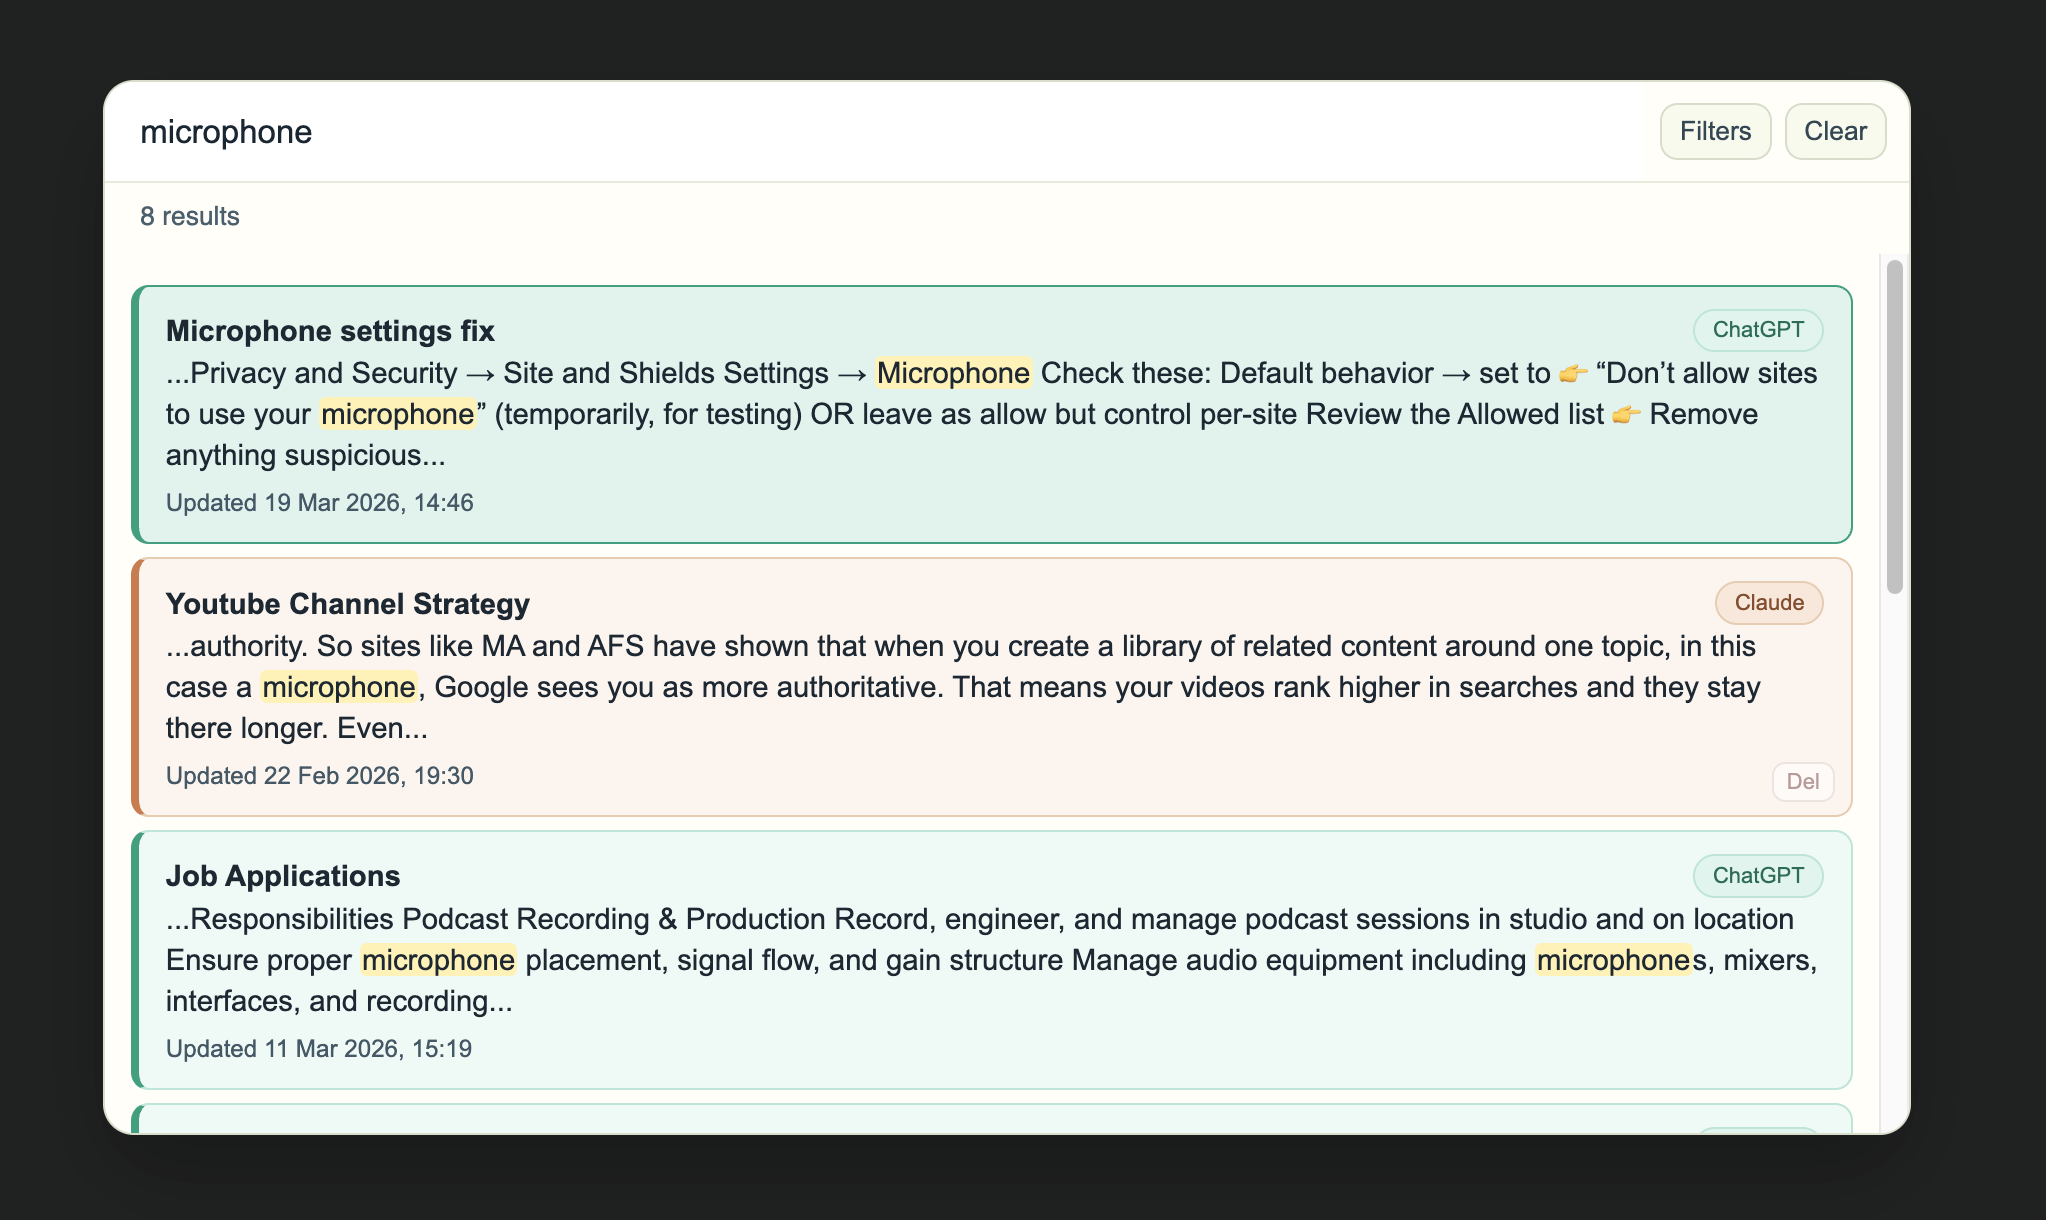Click the Claude source badge
Viewport: 2046px width, 1220px height.
(1768, 603)
